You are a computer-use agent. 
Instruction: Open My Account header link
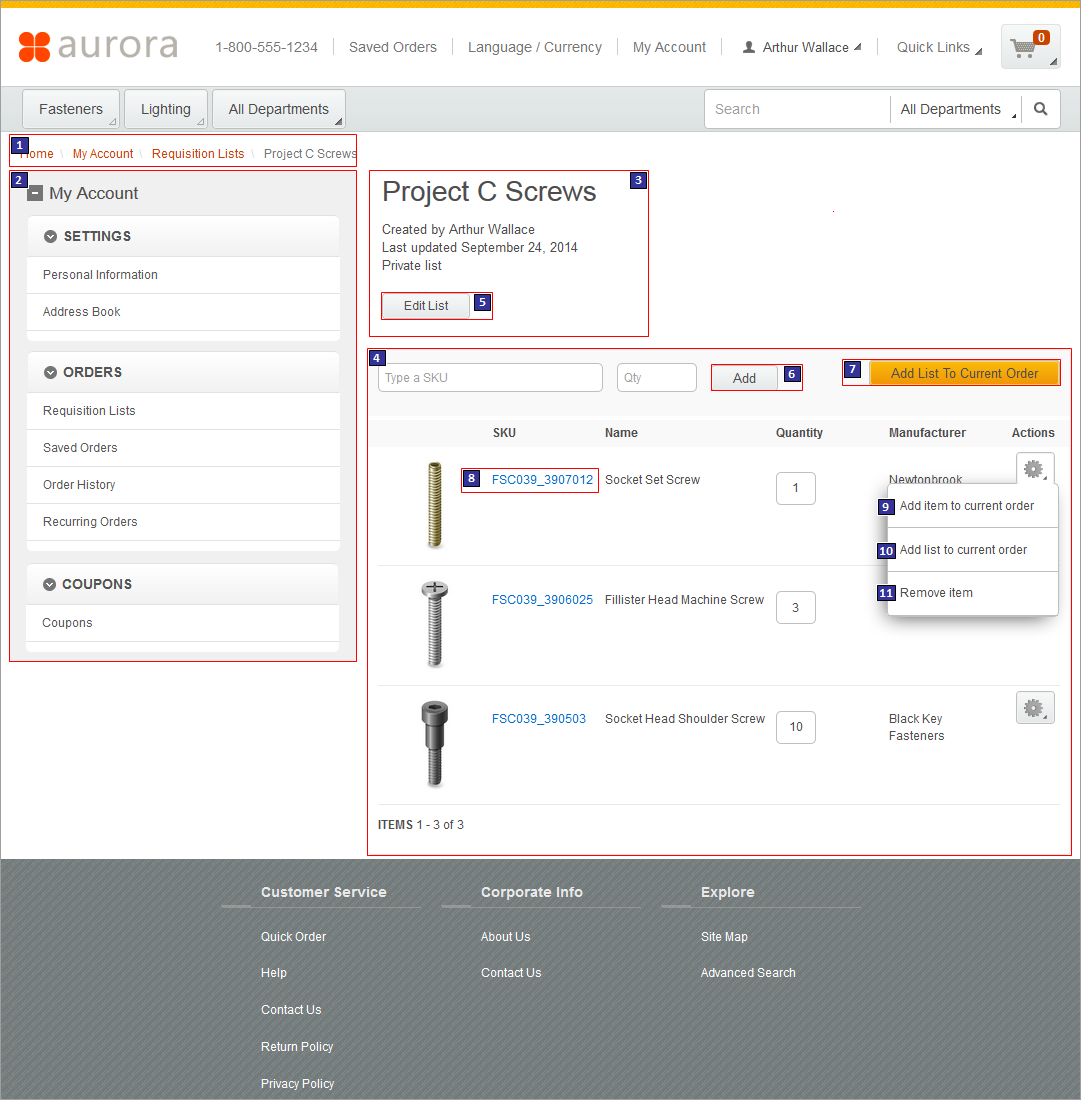click(669, 47)
